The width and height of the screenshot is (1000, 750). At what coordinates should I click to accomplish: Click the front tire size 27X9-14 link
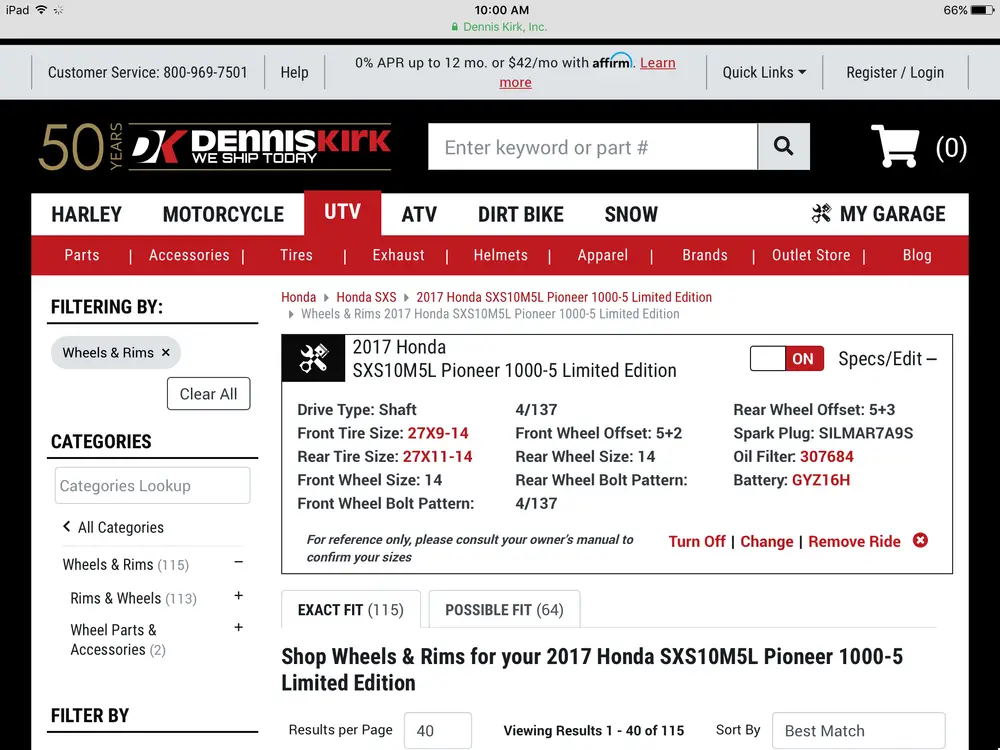pos(438,433)
